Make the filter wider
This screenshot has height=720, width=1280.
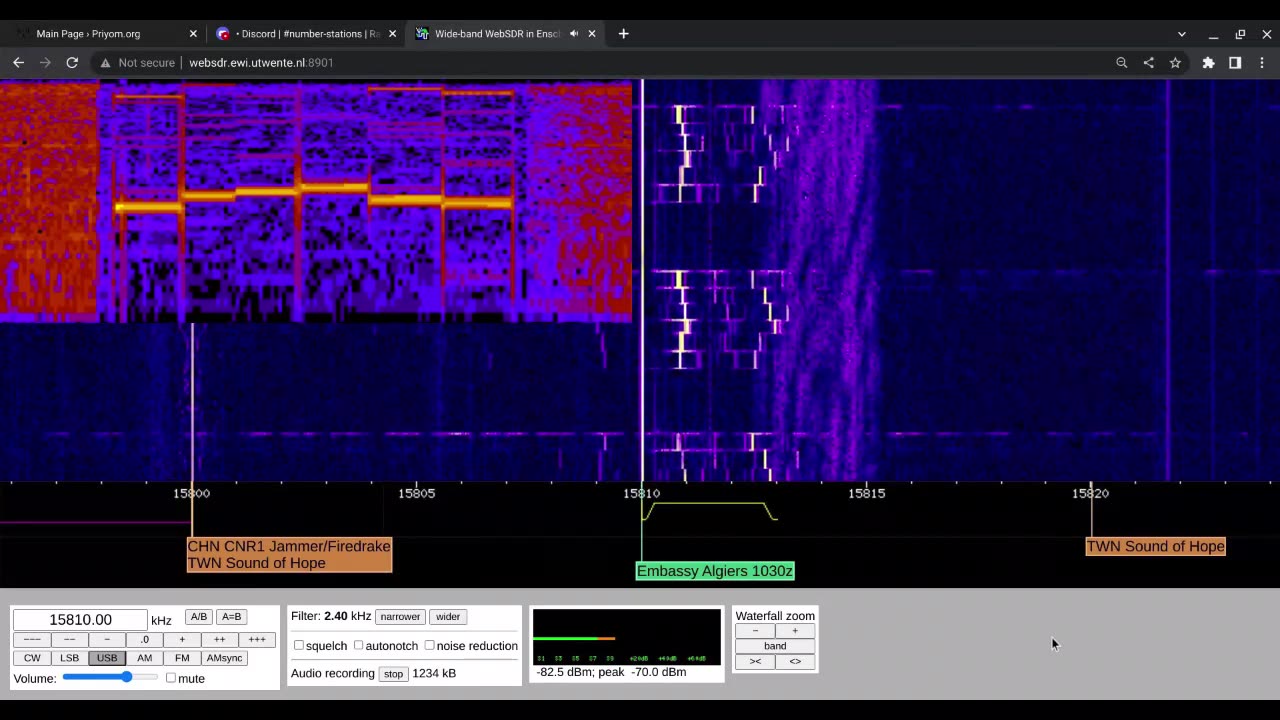[448, 617]
